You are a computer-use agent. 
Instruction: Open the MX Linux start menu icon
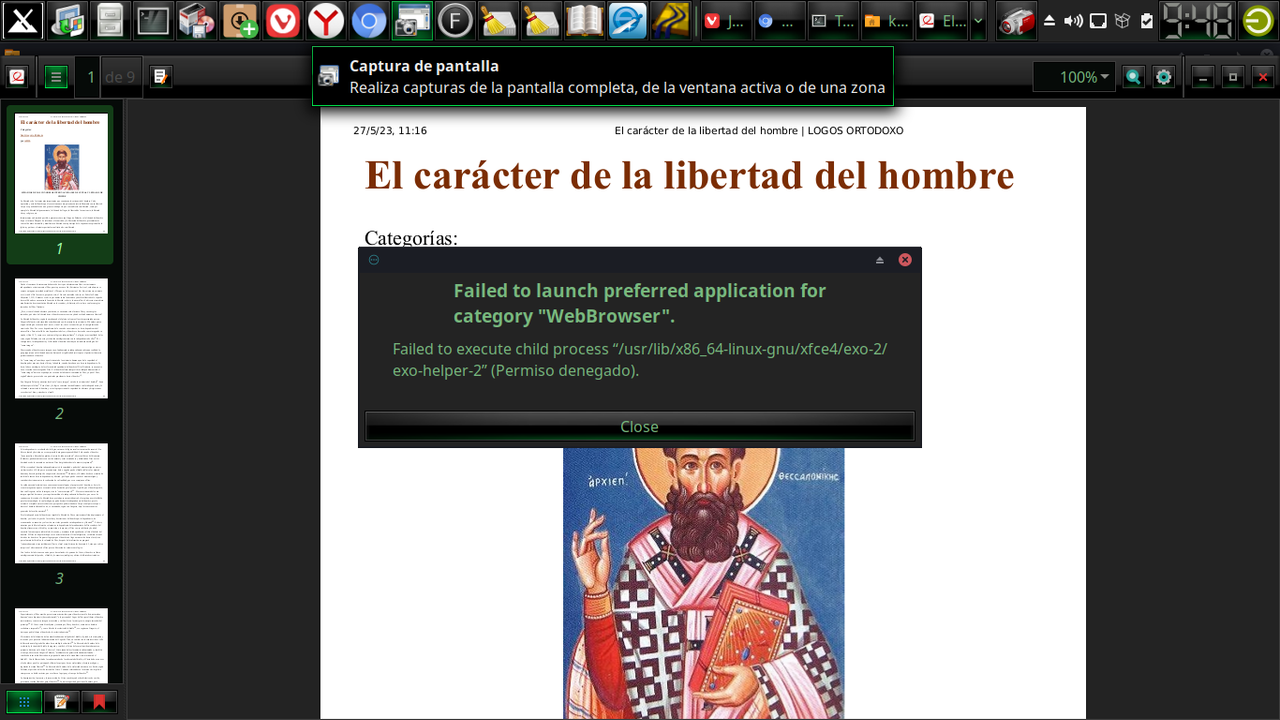(x=22, y=20)
